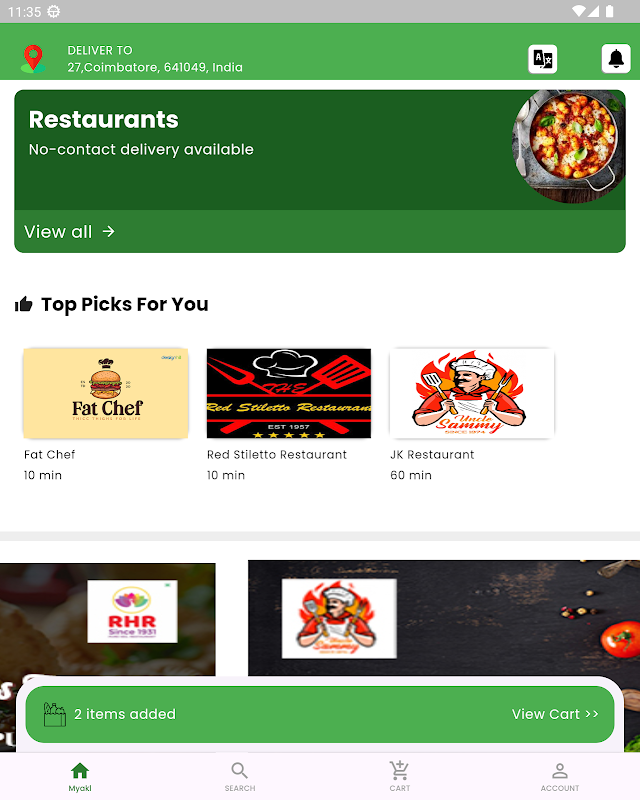640x800 pixels.
Task: Open the Account tab
Action: click(x=560, y=777)
